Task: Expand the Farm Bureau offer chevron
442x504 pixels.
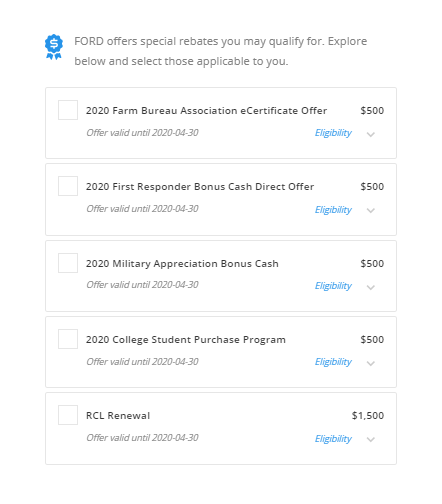Action: [x=371, y=134]
